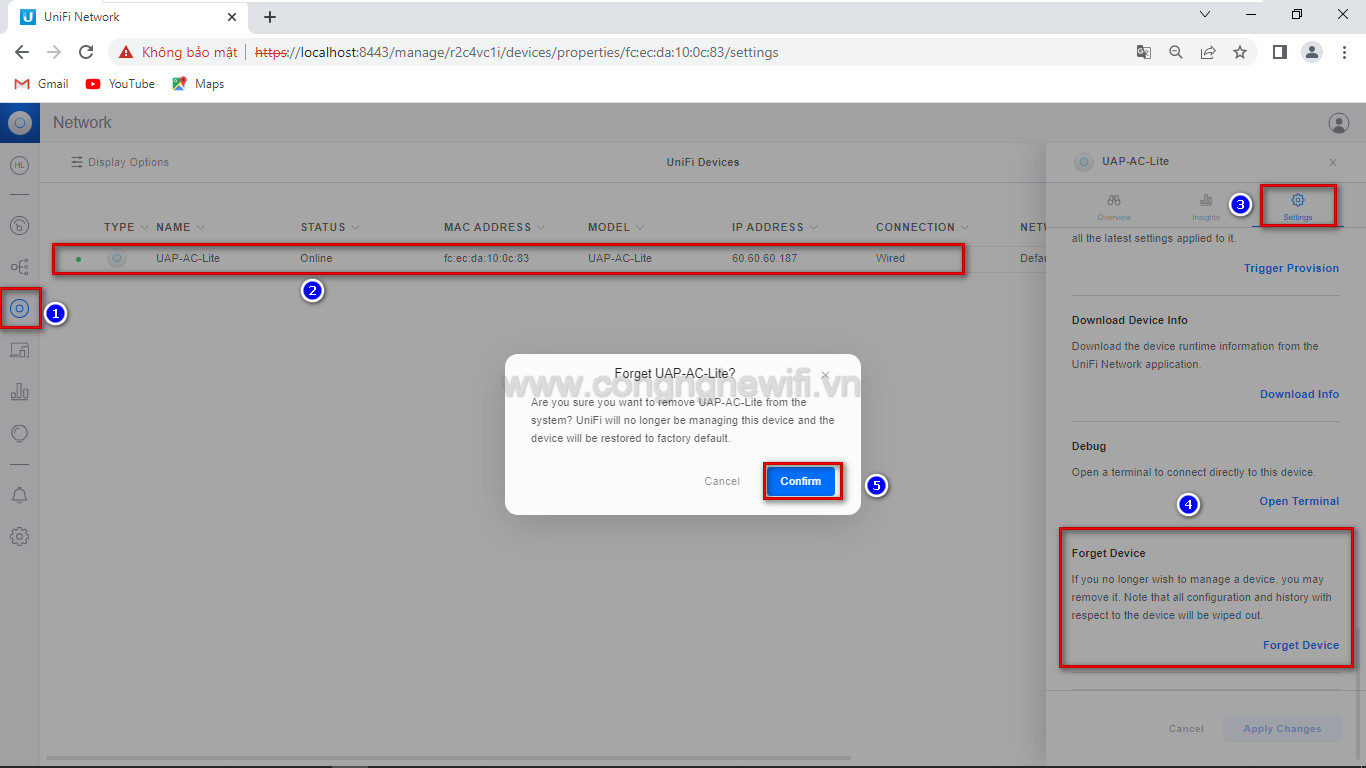Click the Apply Changes button
1366x768 pixels.
(1282, 728)
